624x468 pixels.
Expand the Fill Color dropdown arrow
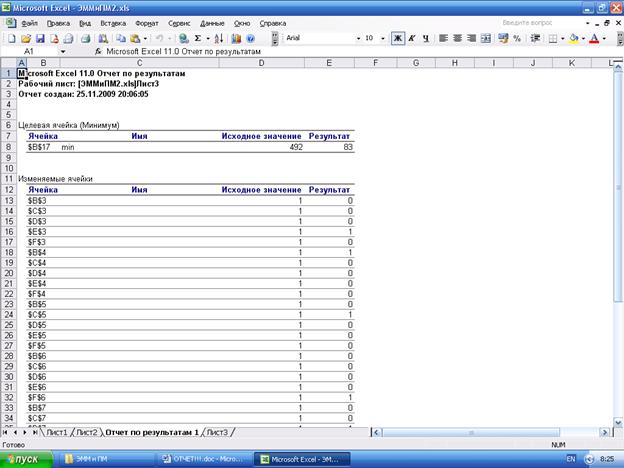click(583, 38)
